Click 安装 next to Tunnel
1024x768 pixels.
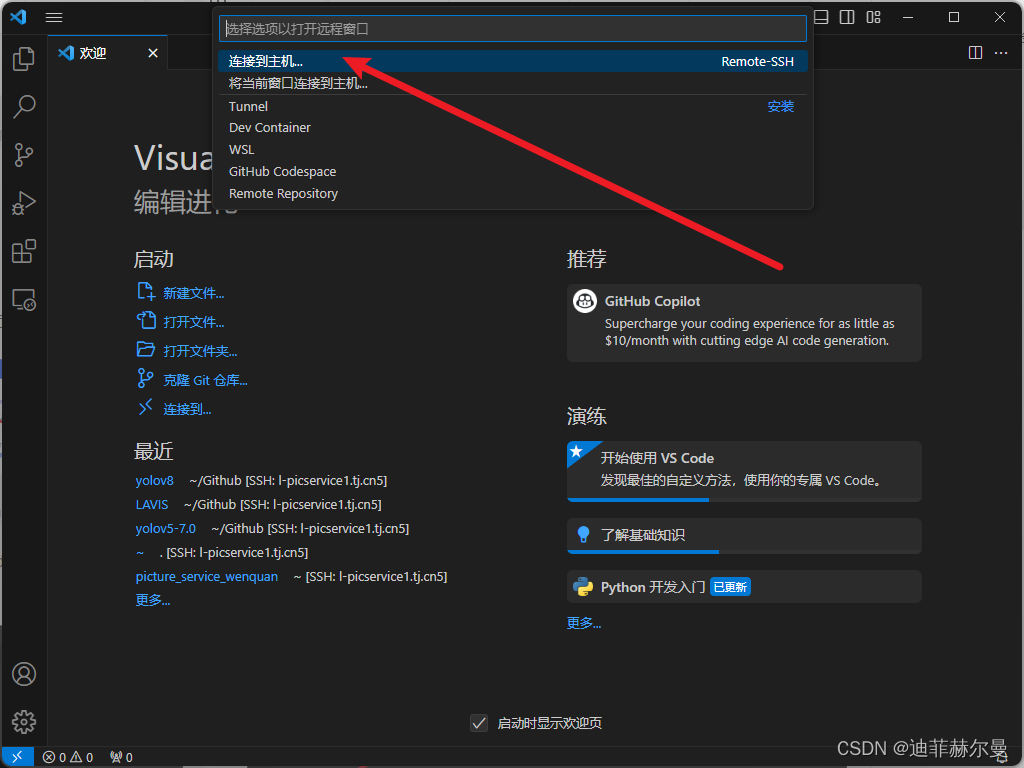(x=780, y=106)
